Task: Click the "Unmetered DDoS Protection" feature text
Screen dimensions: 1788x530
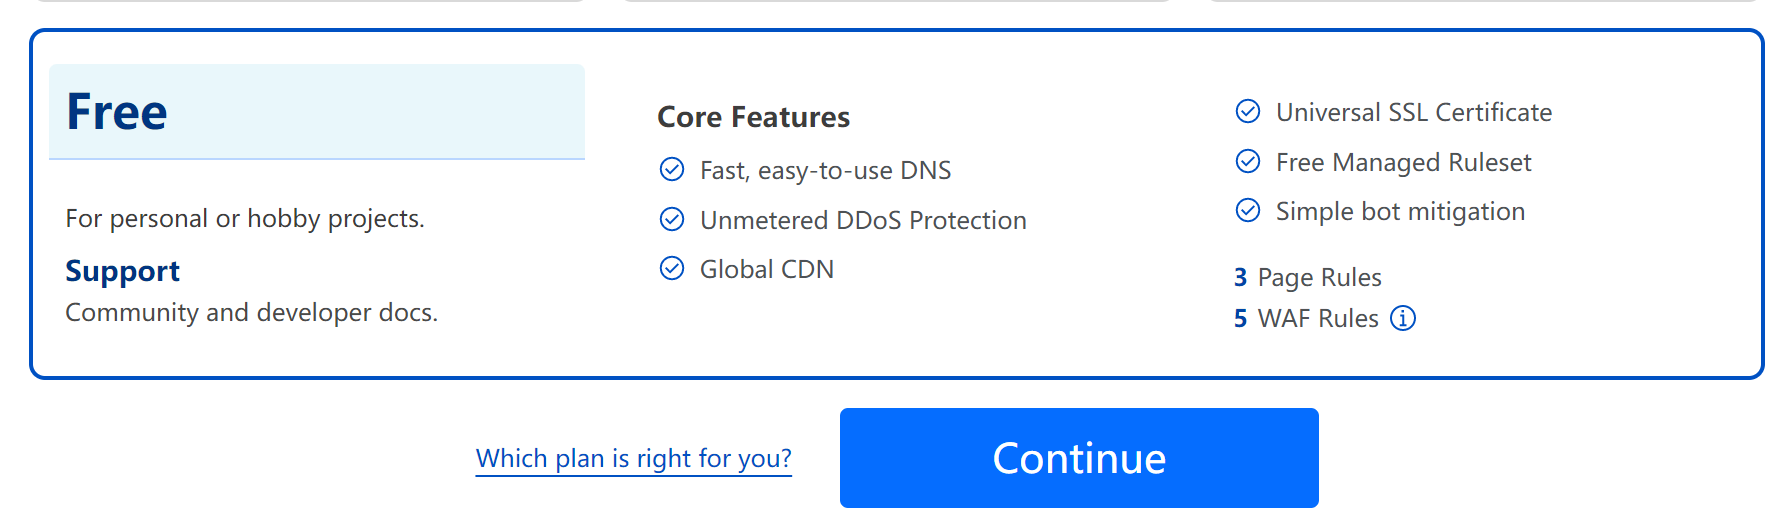Action: click(x=863, y=220)
